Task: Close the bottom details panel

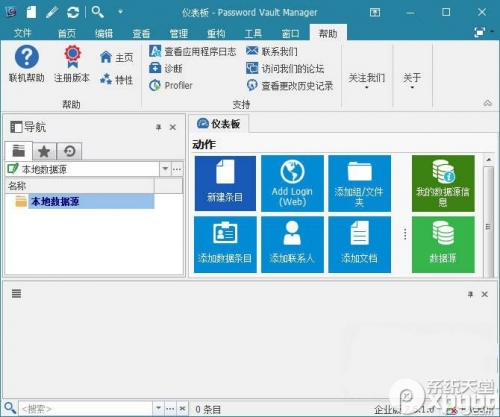Action: coord(485,294)
